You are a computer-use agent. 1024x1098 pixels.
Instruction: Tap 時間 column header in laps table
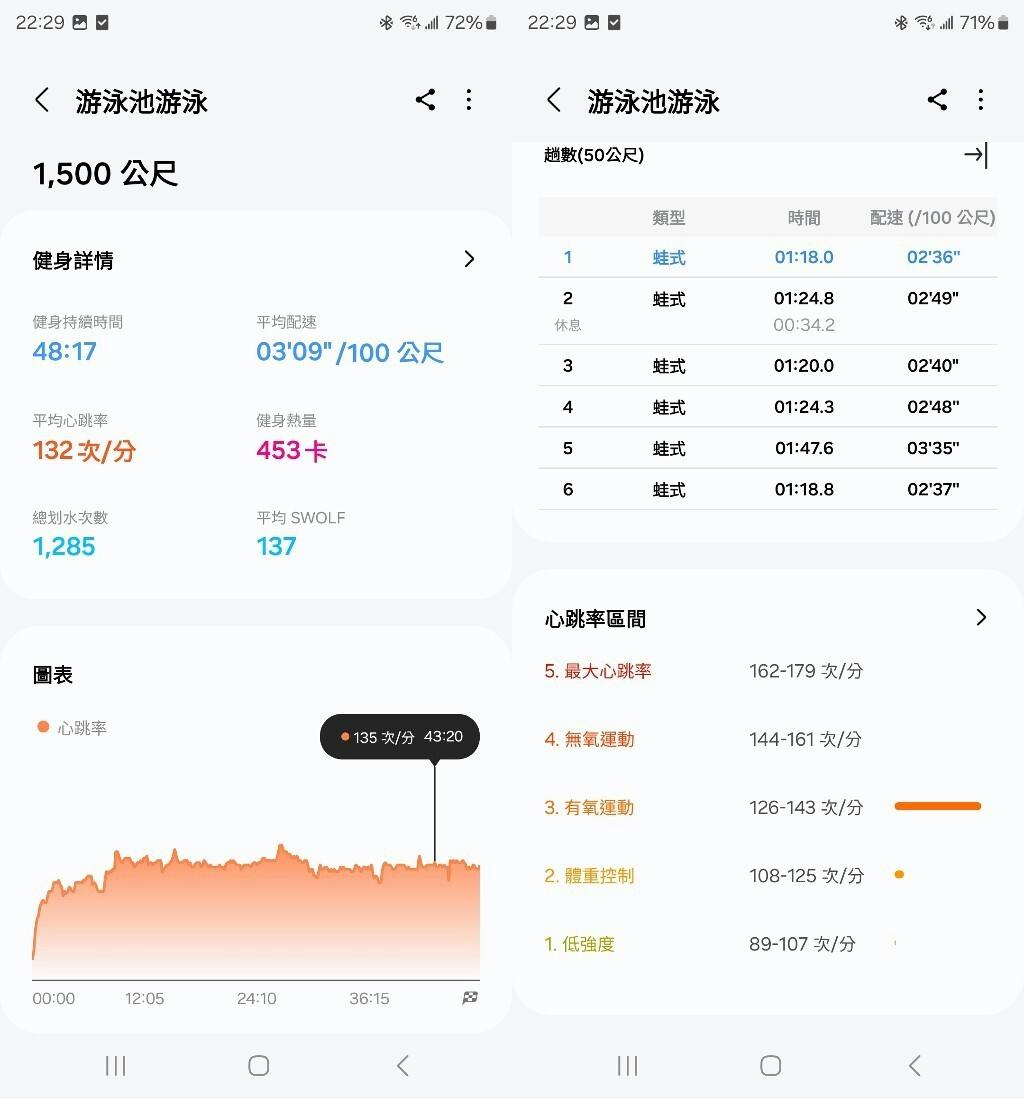click(x=803, y=218)
